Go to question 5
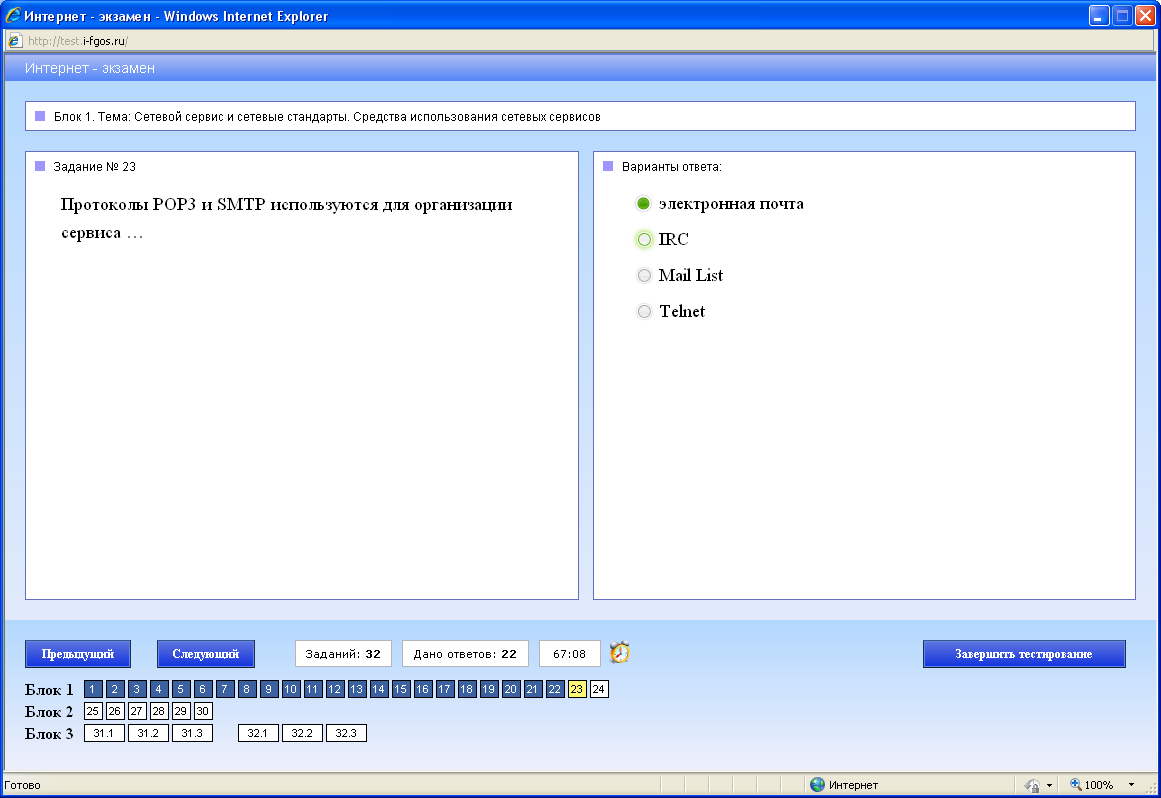The height and width of the screenshot is (798, 1161). (181, 689)
